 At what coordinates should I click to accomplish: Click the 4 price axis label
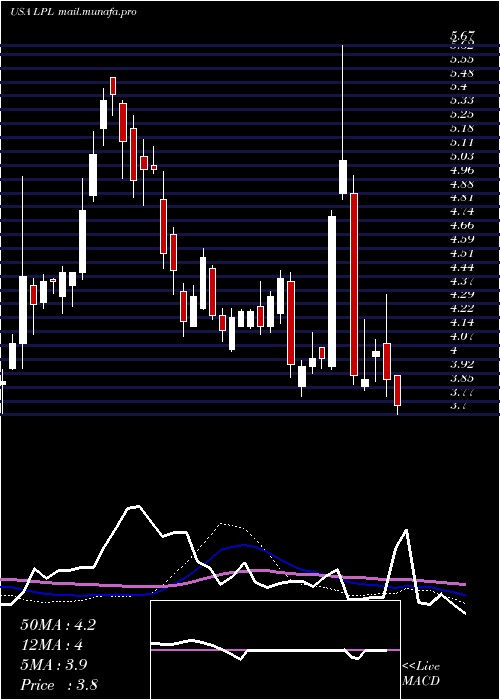click(x=454, y=350)
